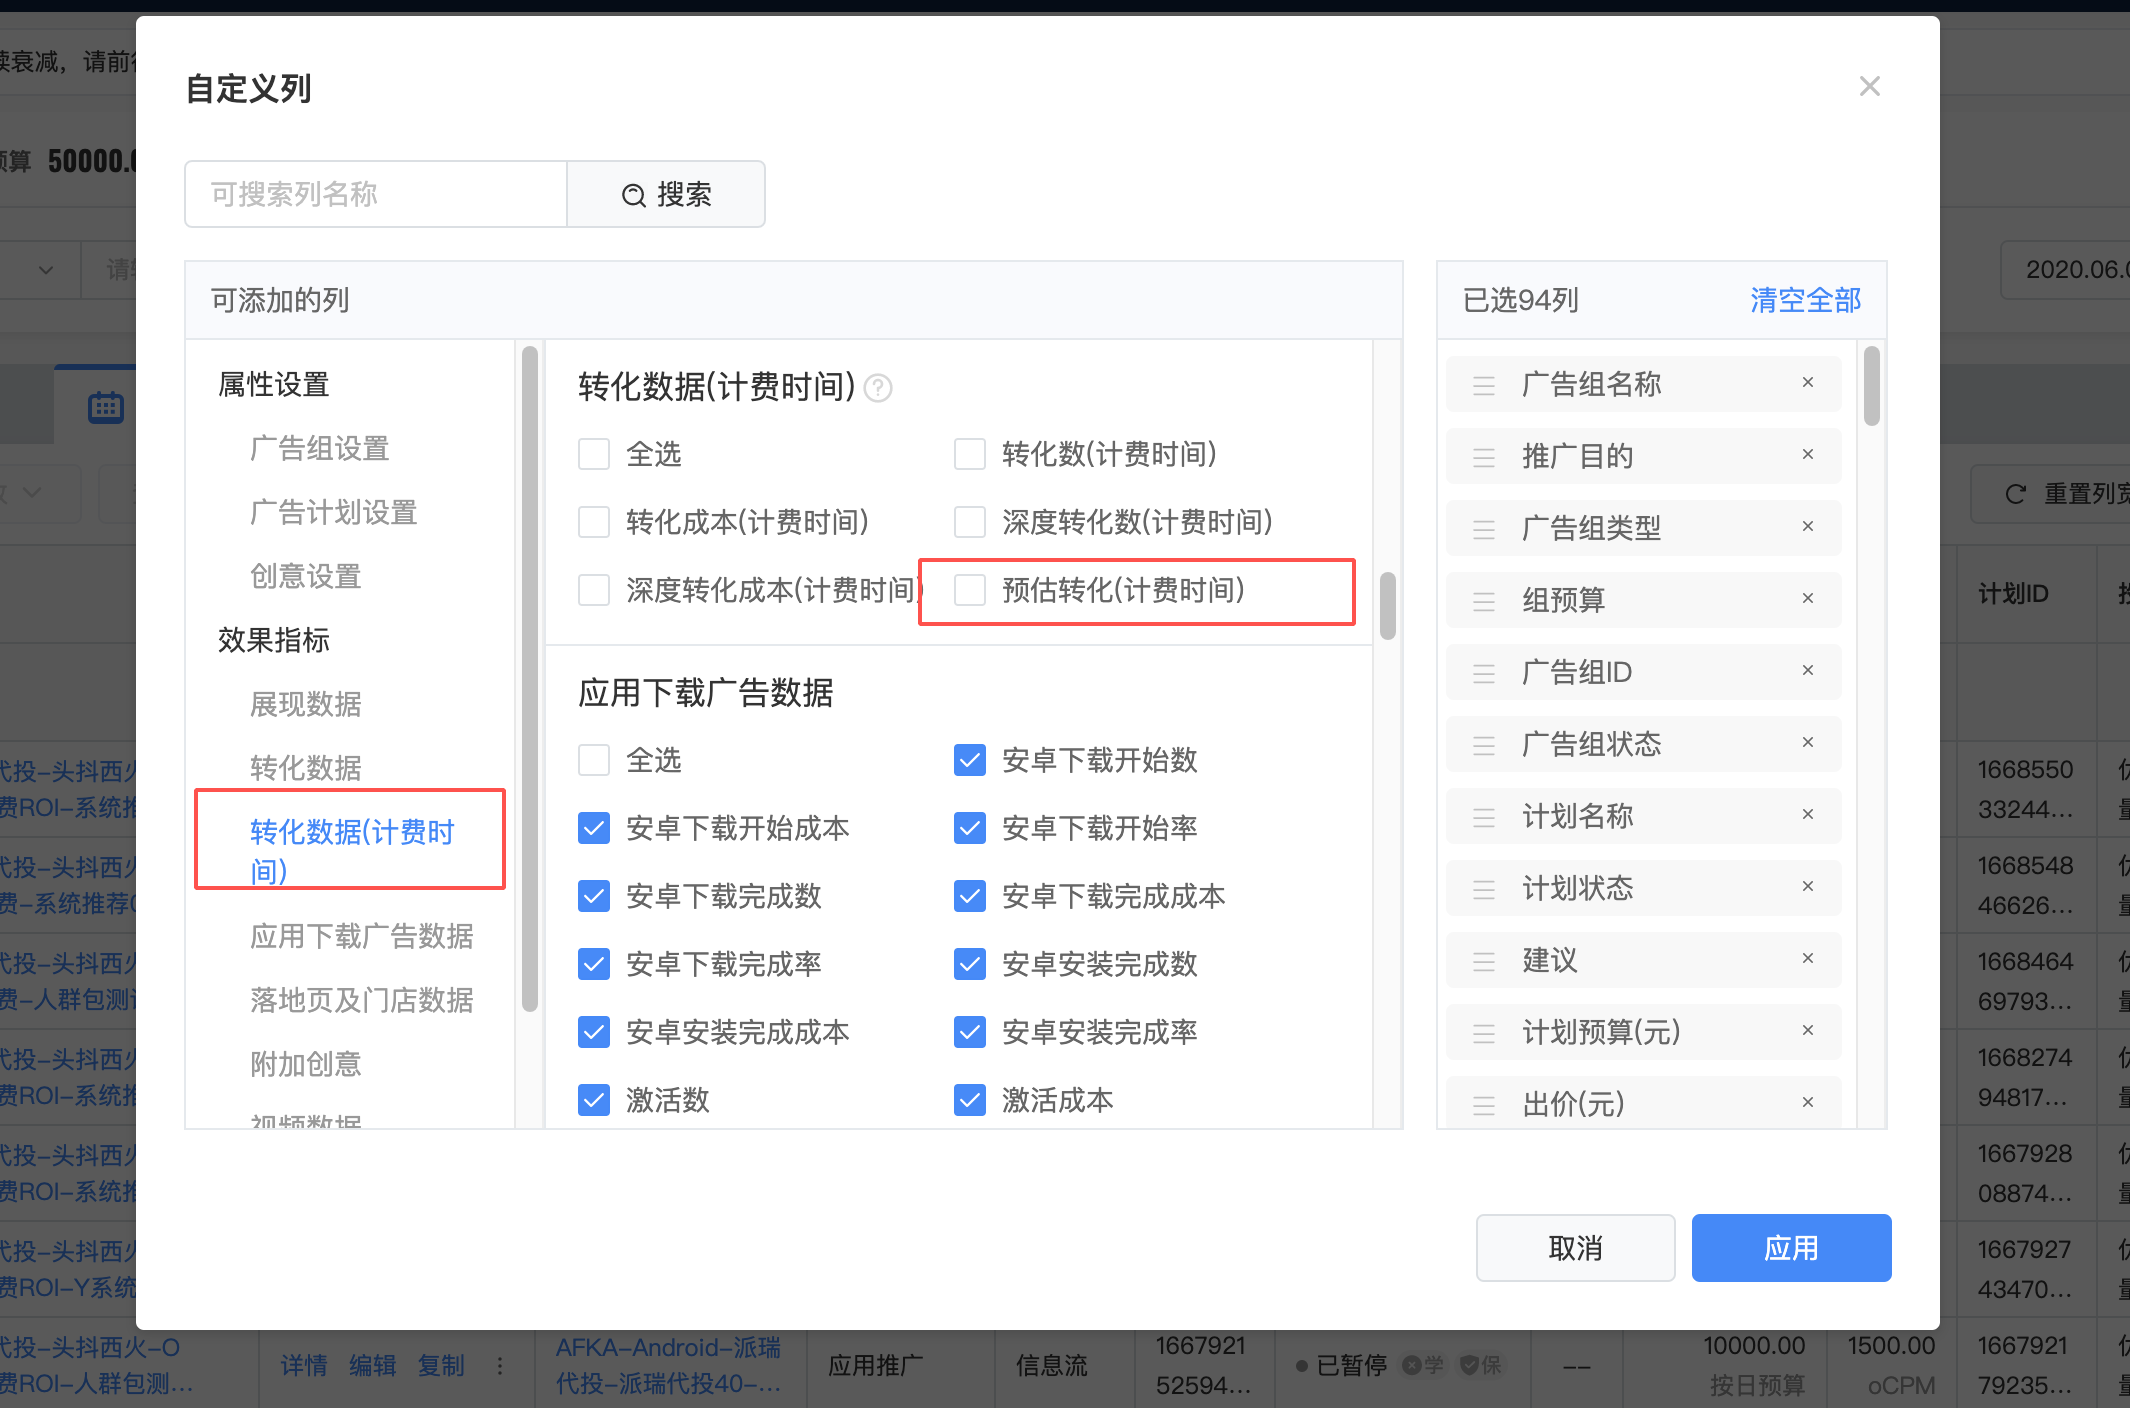Click 取消 button
The height and width of the screenshot is (1408, 2130).
point(1576,1248)
